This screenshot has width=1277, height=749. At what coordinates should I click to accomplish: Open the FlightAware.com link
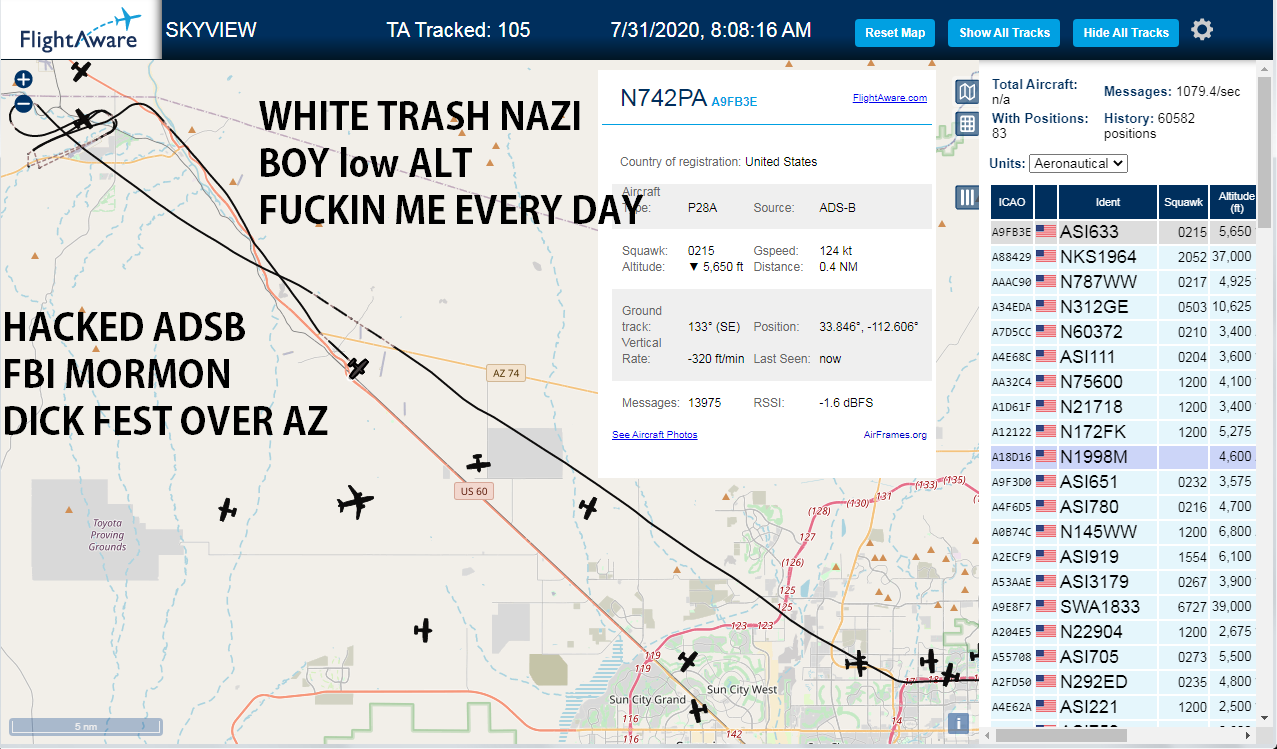pyautogui.click(x=889, y=98)
